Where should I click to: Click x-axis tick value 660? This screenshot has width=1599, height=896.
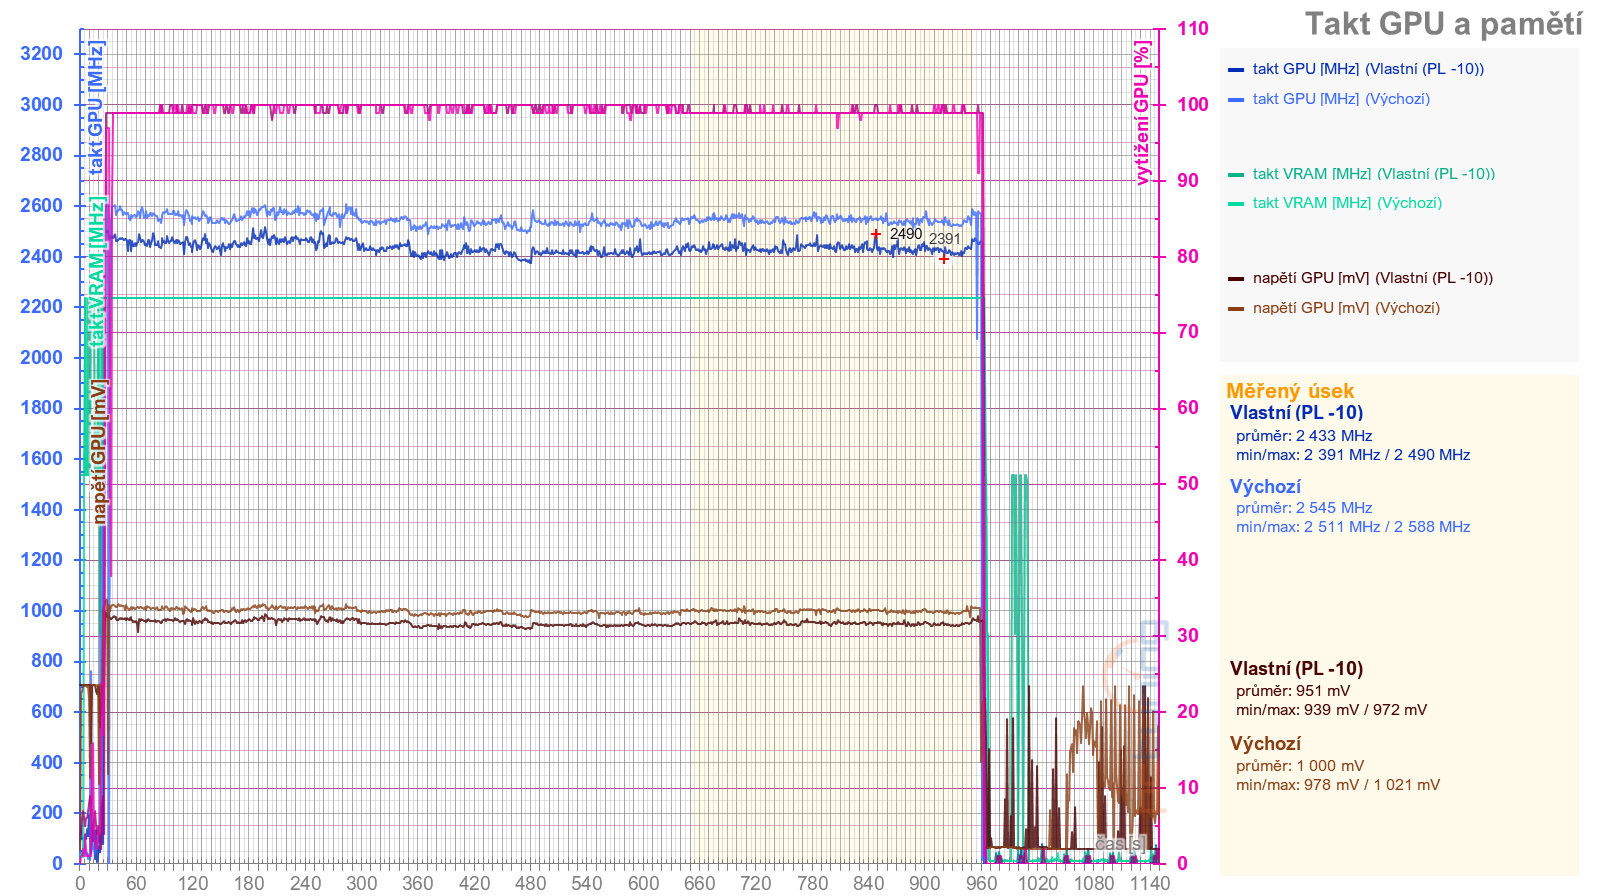click(x=699, y=883)
